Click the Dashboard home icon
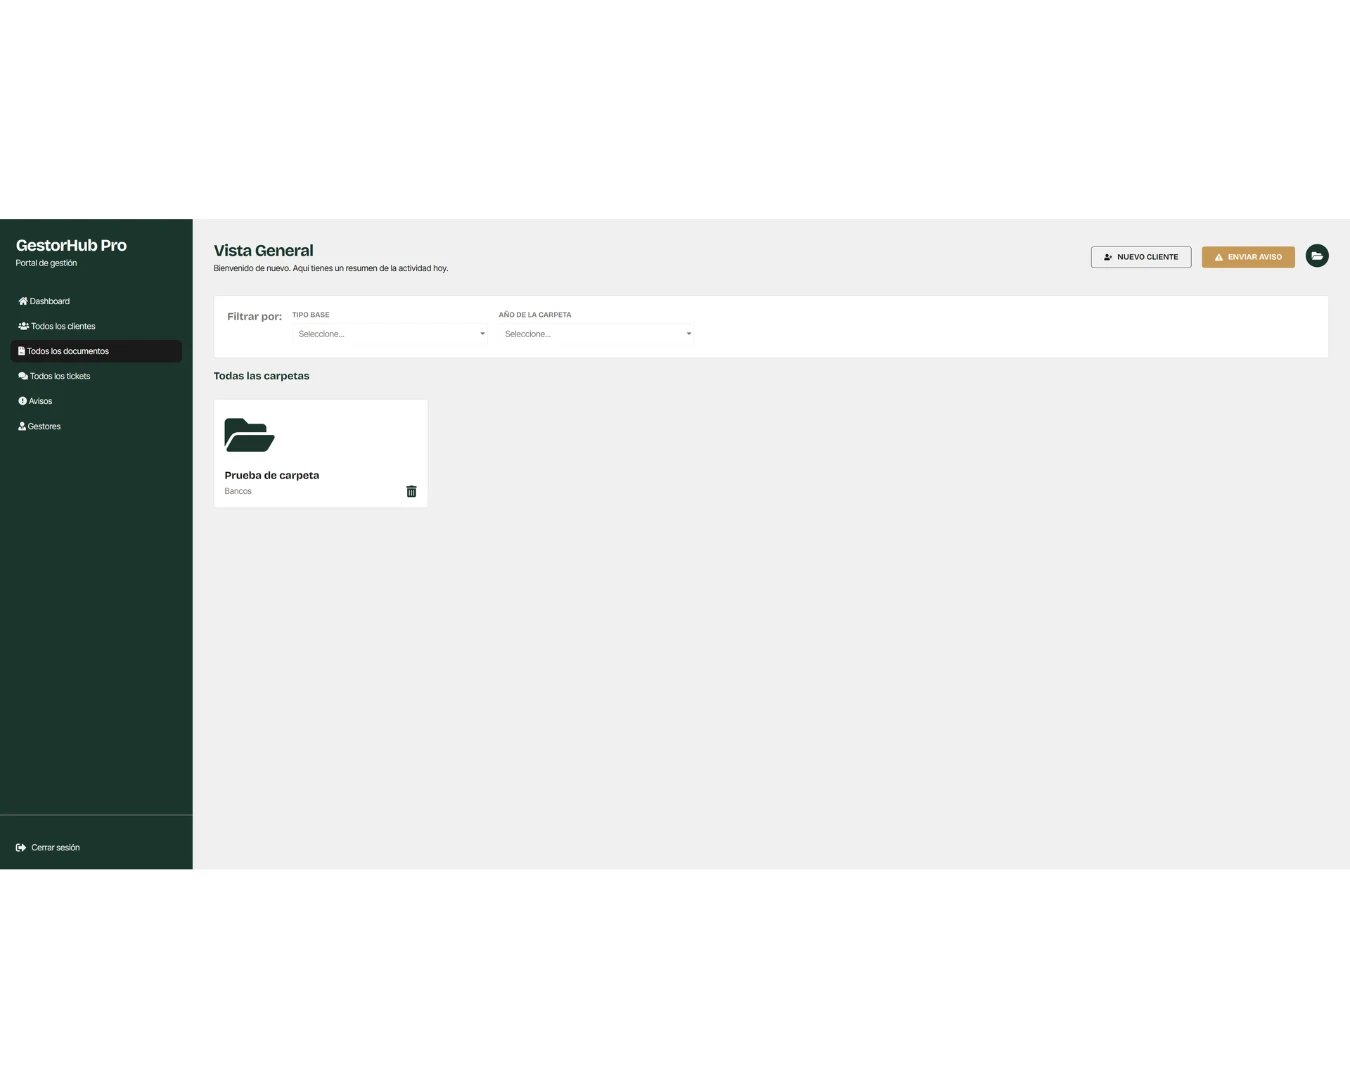 click(x=23, y=301)
